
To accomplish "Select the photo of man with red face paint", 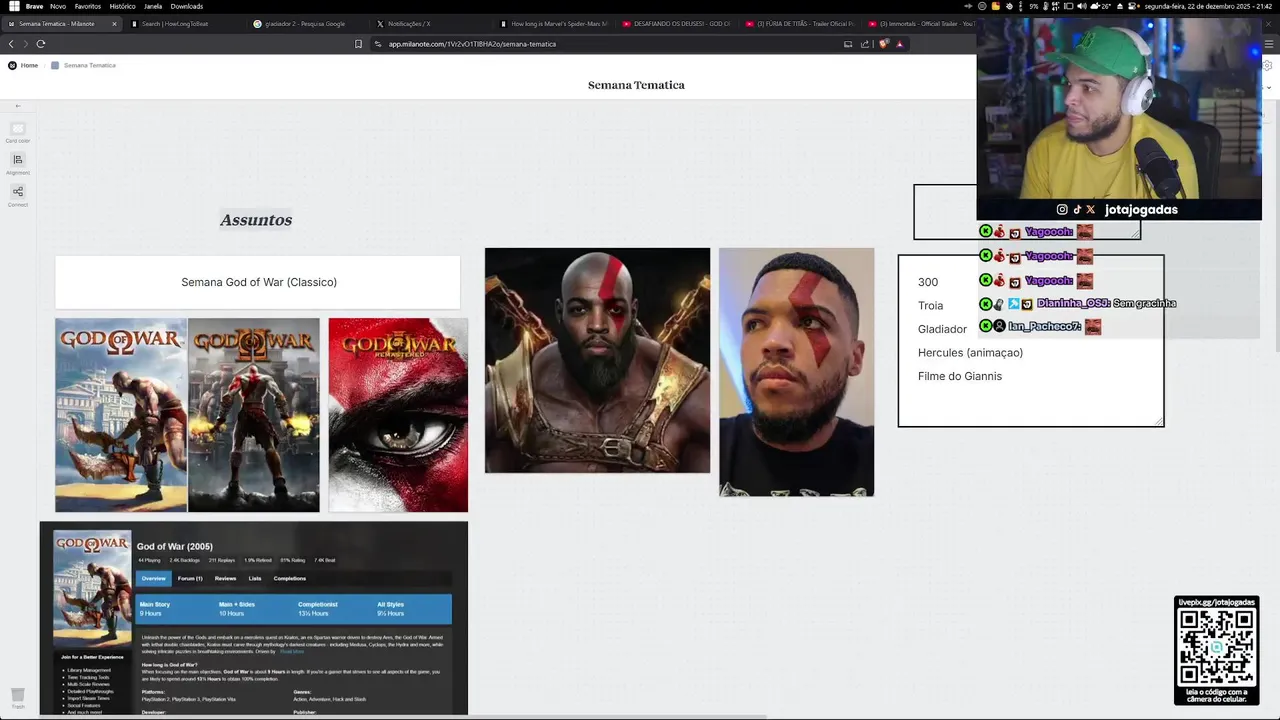I will pyautogui.click(x=796, y=372).
